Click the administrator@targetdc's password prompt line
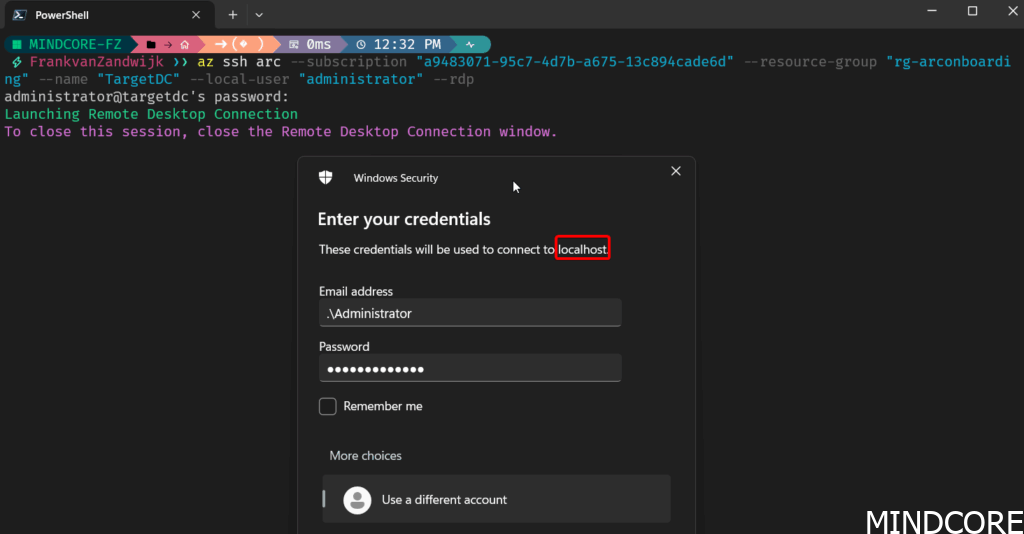This screenshot has width=1024, height=534. pyautogui.click(x=146, y=97)
